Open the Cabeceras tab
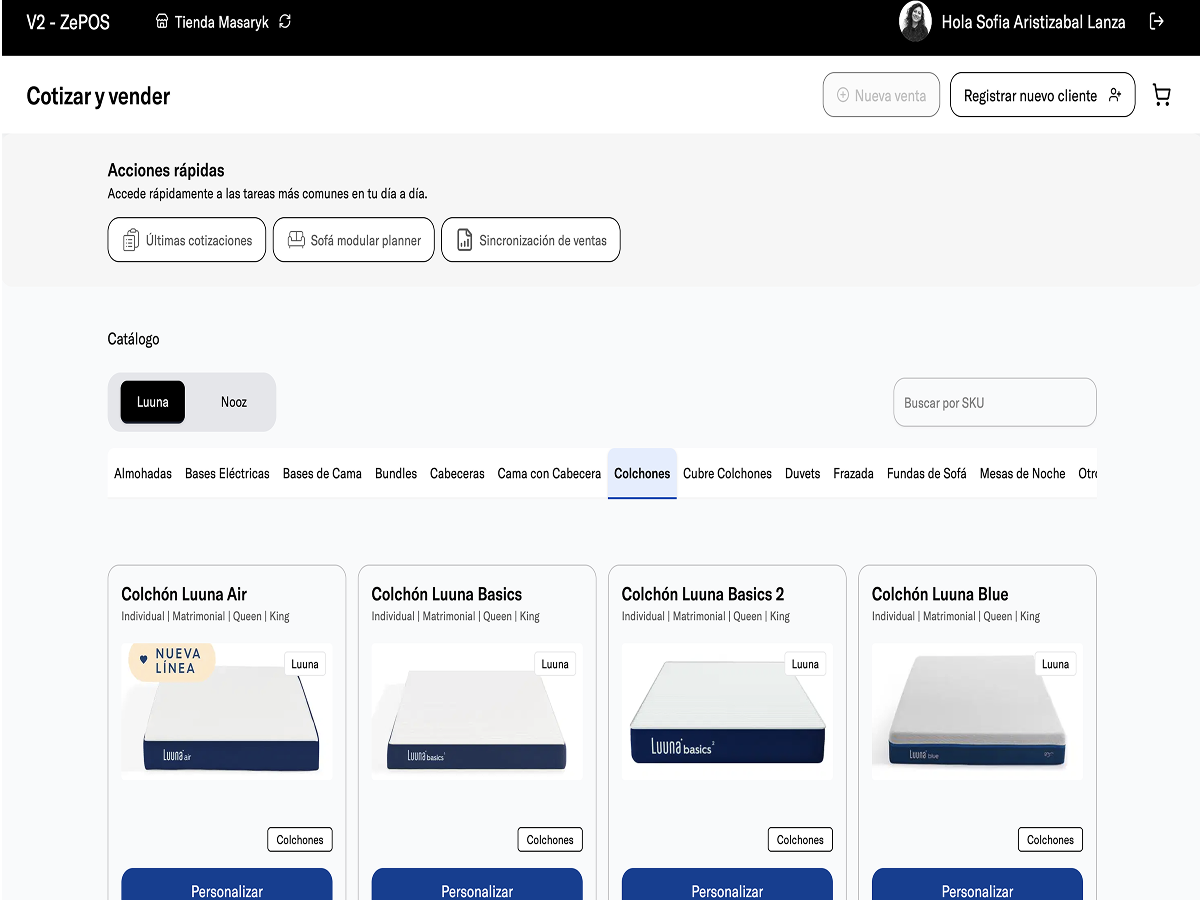 (457, 473)
